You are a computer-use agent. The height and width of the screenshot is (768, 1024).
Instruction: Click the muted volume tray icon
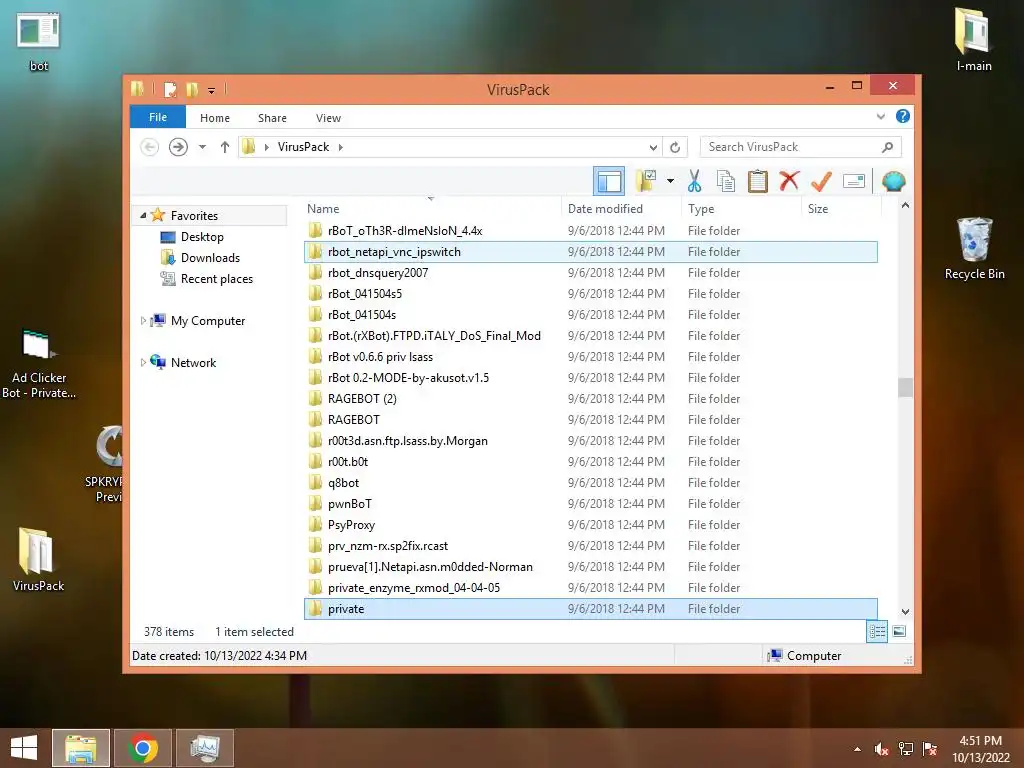tap(882, 749)
